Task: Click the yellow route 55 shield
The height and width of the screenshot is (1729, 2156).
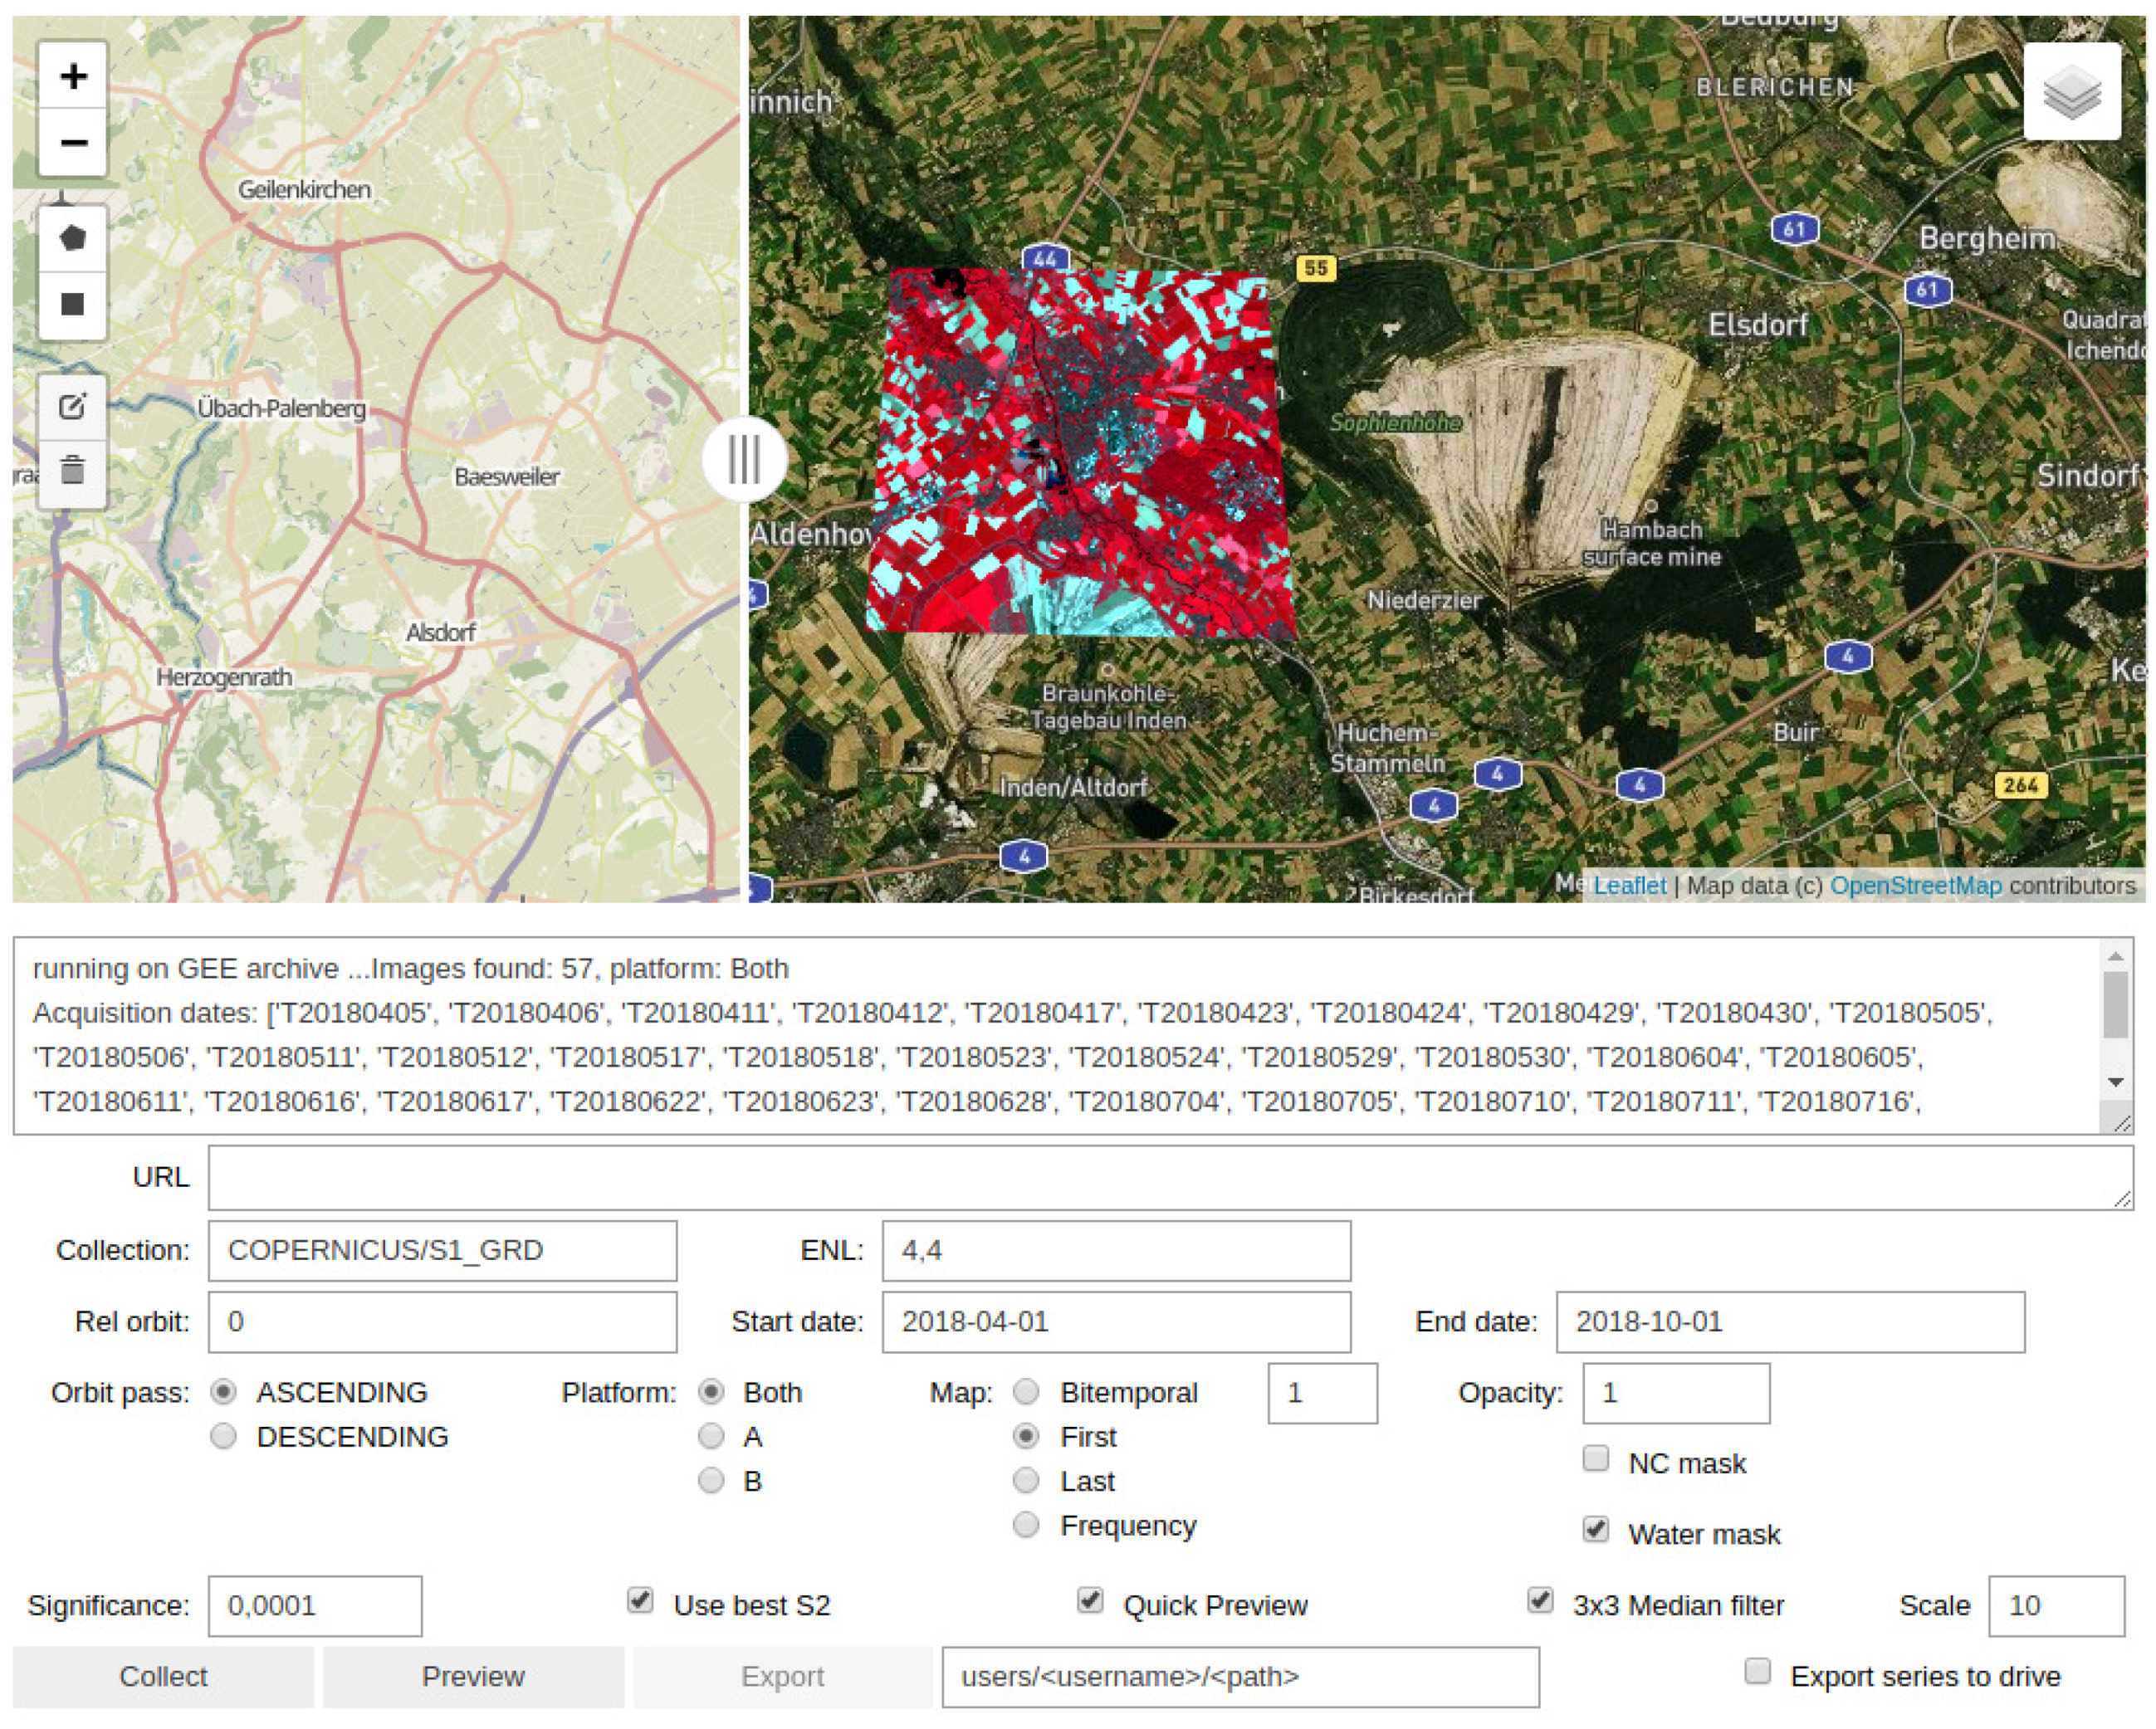Action: (x=1315, y=268)
